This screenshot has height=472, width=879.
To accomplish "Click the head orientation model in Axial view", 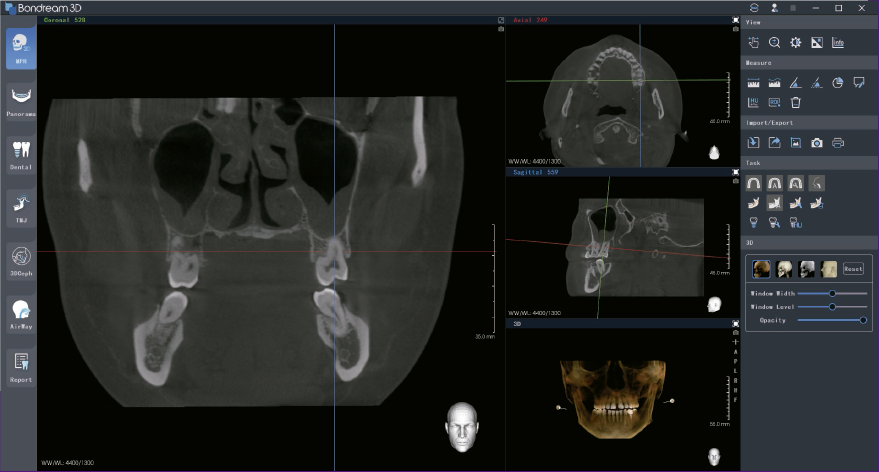I will [714, 152].
